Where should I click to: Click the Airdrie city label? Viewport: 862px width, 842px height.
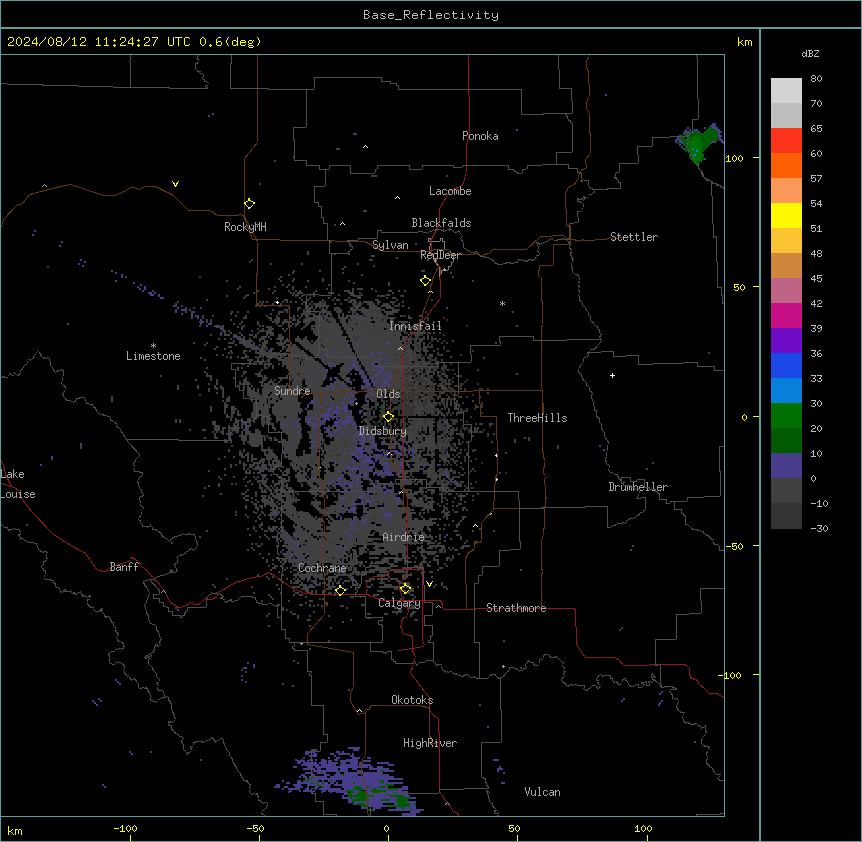pos(404,537)
